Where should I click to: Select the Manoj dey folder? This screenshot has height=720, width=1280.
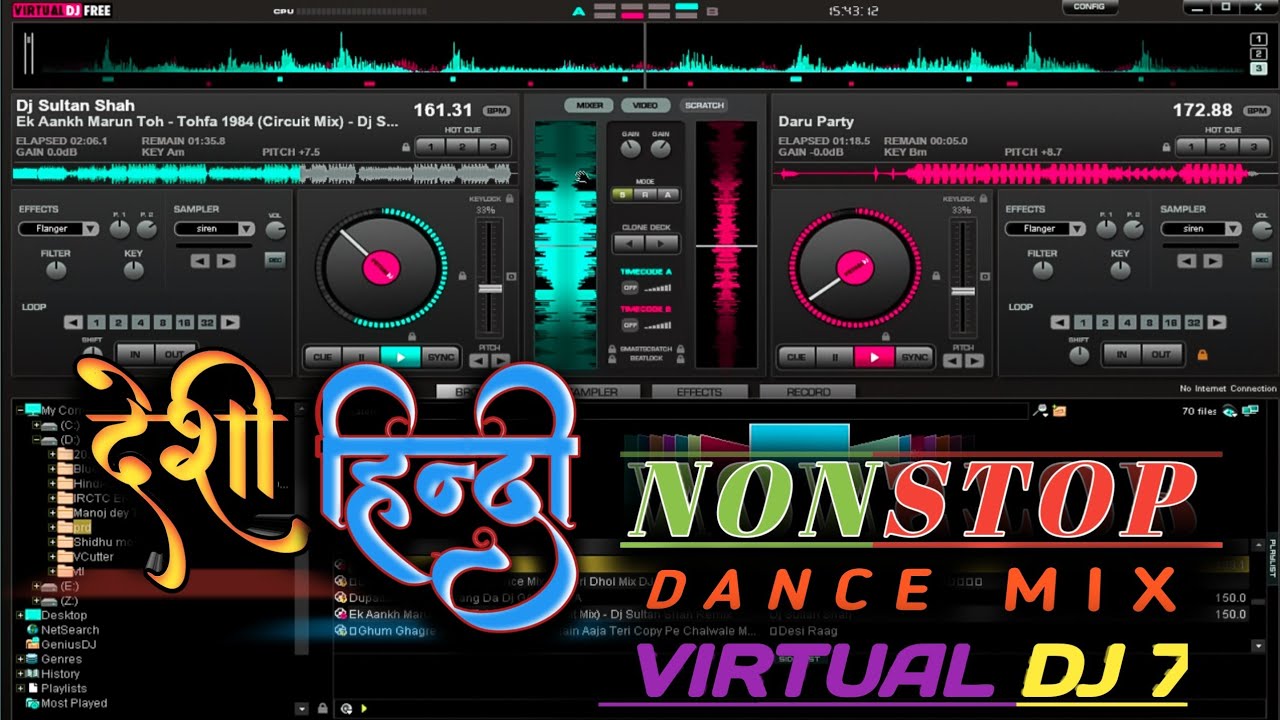pos(93,512)
